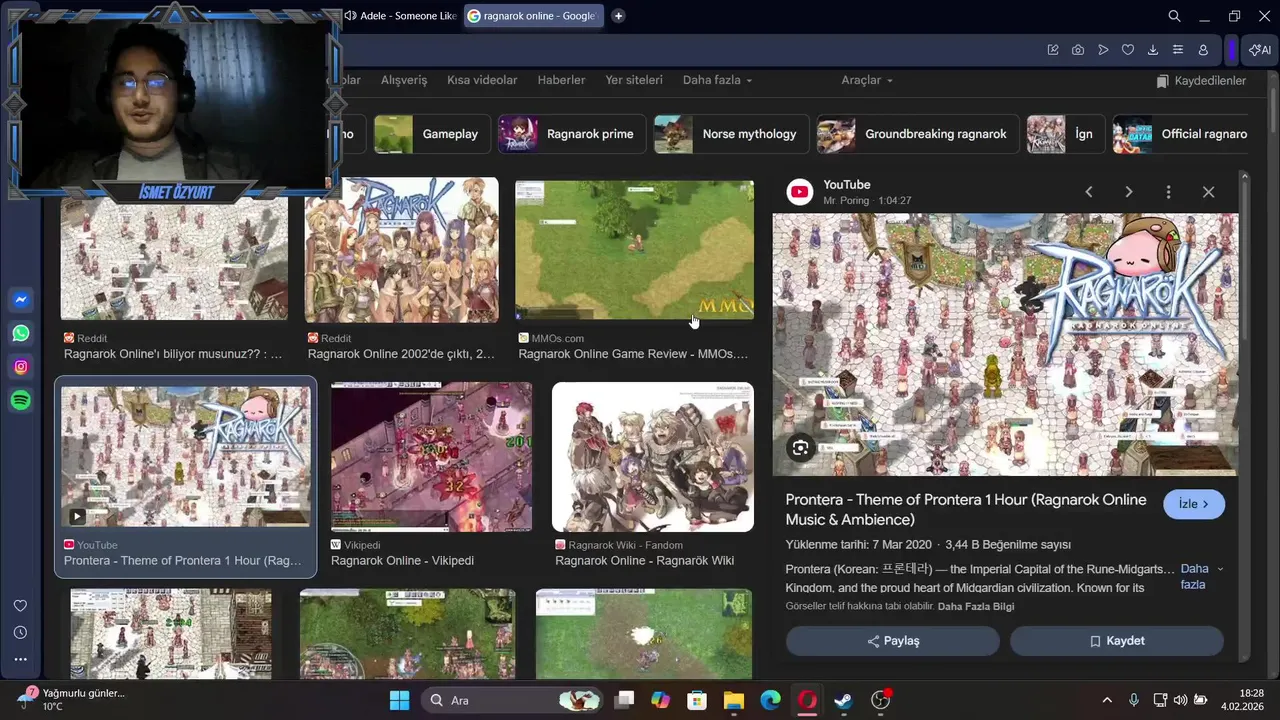
Task: Click the Paylaş share button
Action: (893, 641)
